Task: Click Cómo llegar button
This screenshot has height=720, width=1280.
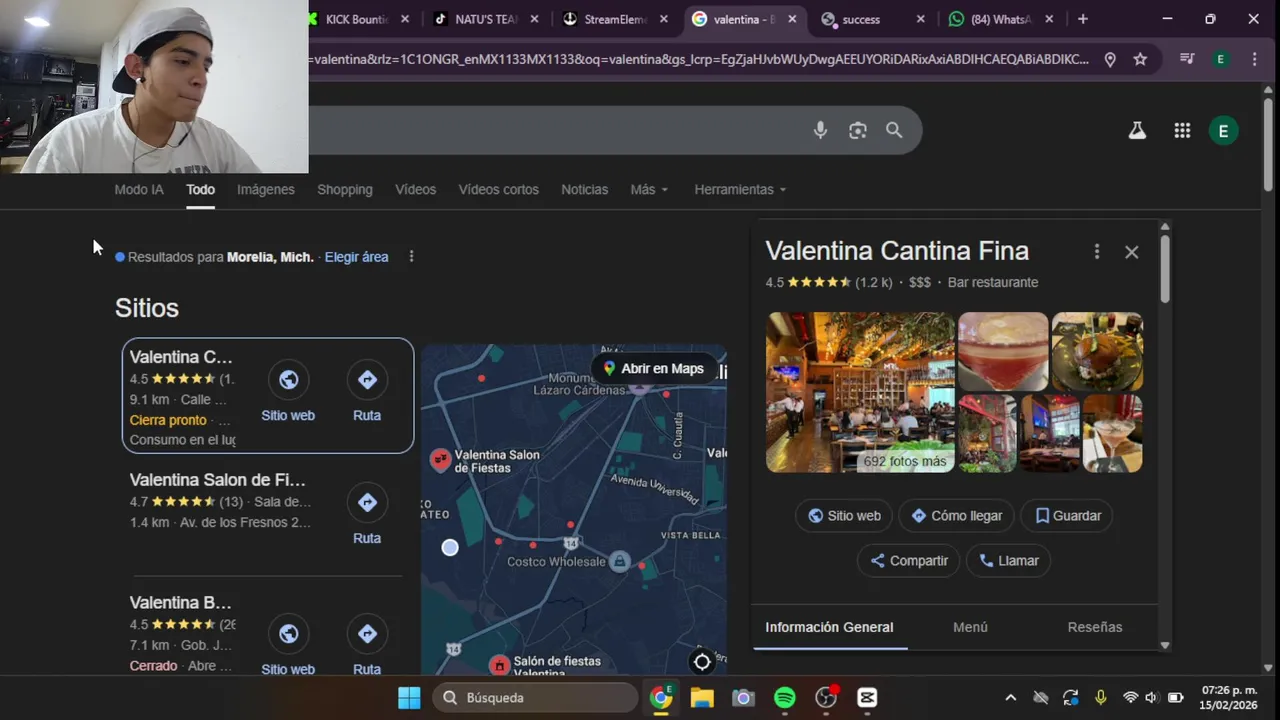Action: [x=956, y=516]
